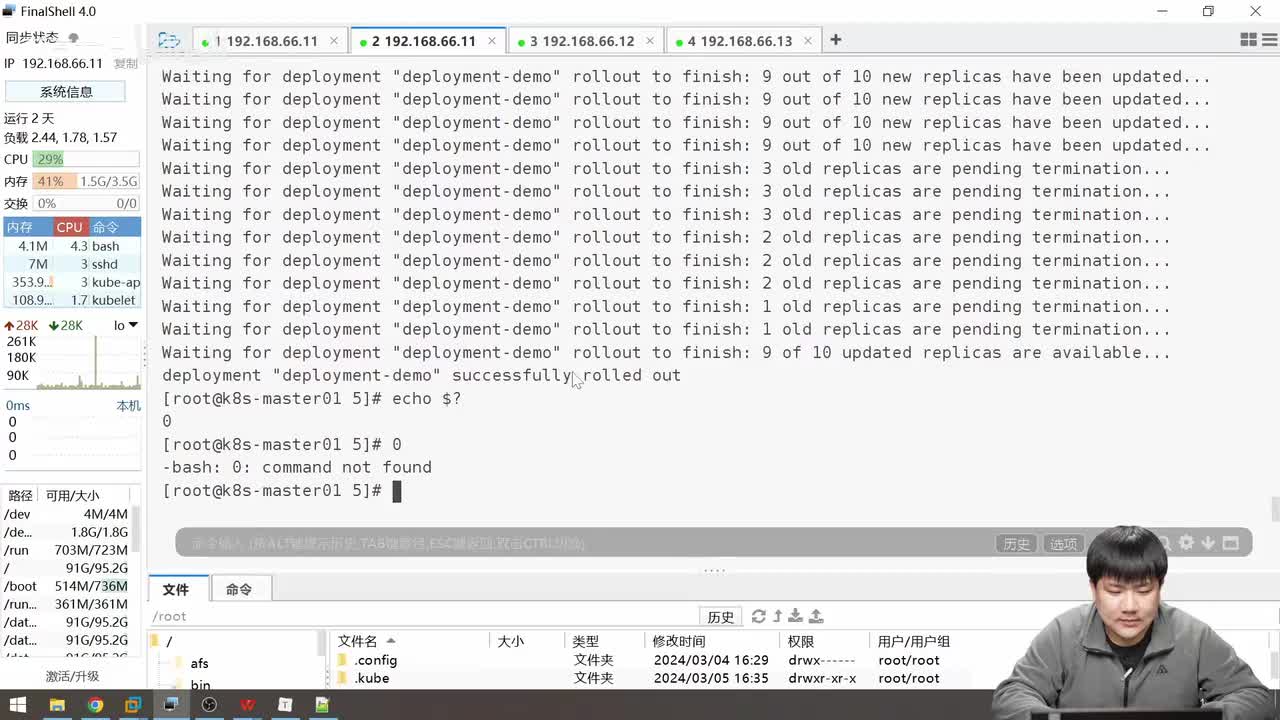Close tab 1 192.168.66.11
1280x720 pixels.
click(334, 41)
